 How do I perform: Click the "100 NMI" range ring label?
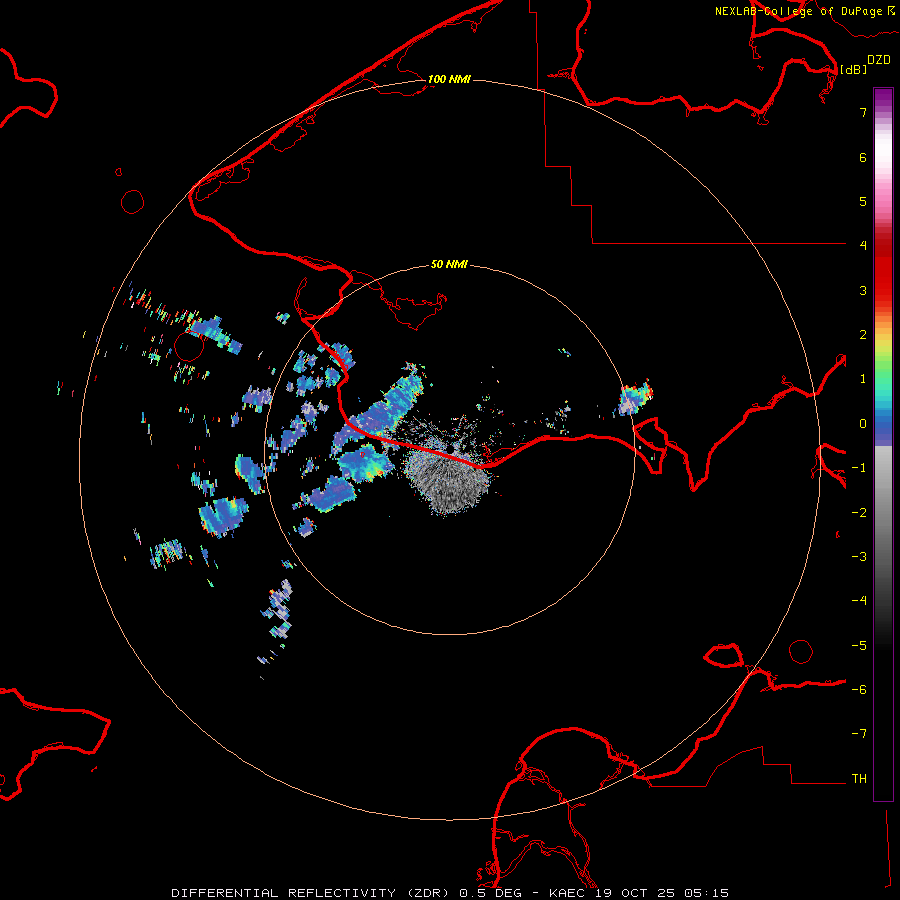pos(449,79)
